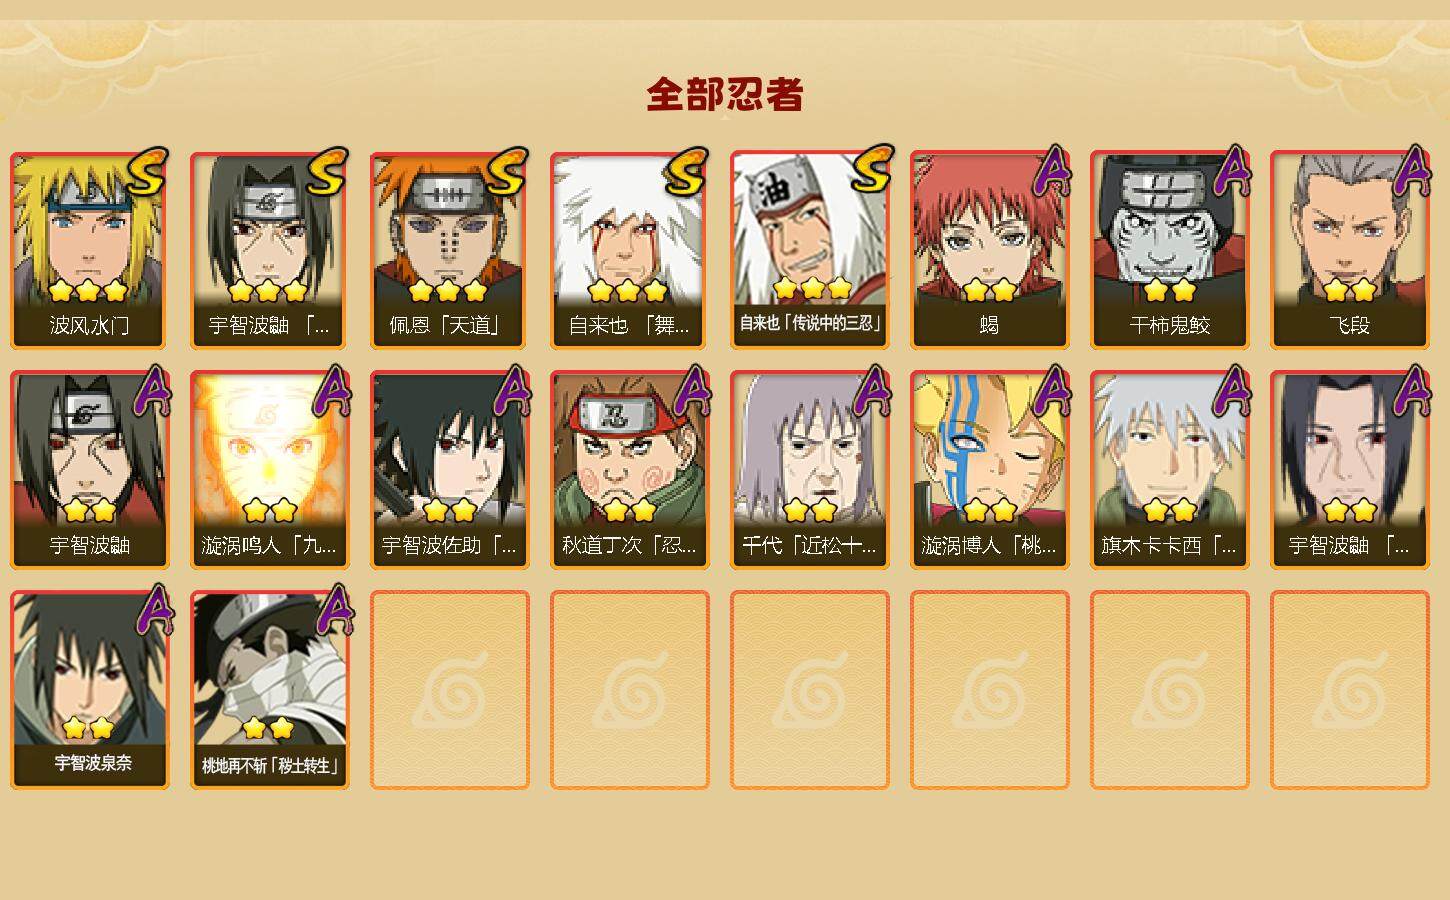Select the 漩涡博人 ninja card
The width and height of the screenshot is (1450, 900).
point(990,470)
